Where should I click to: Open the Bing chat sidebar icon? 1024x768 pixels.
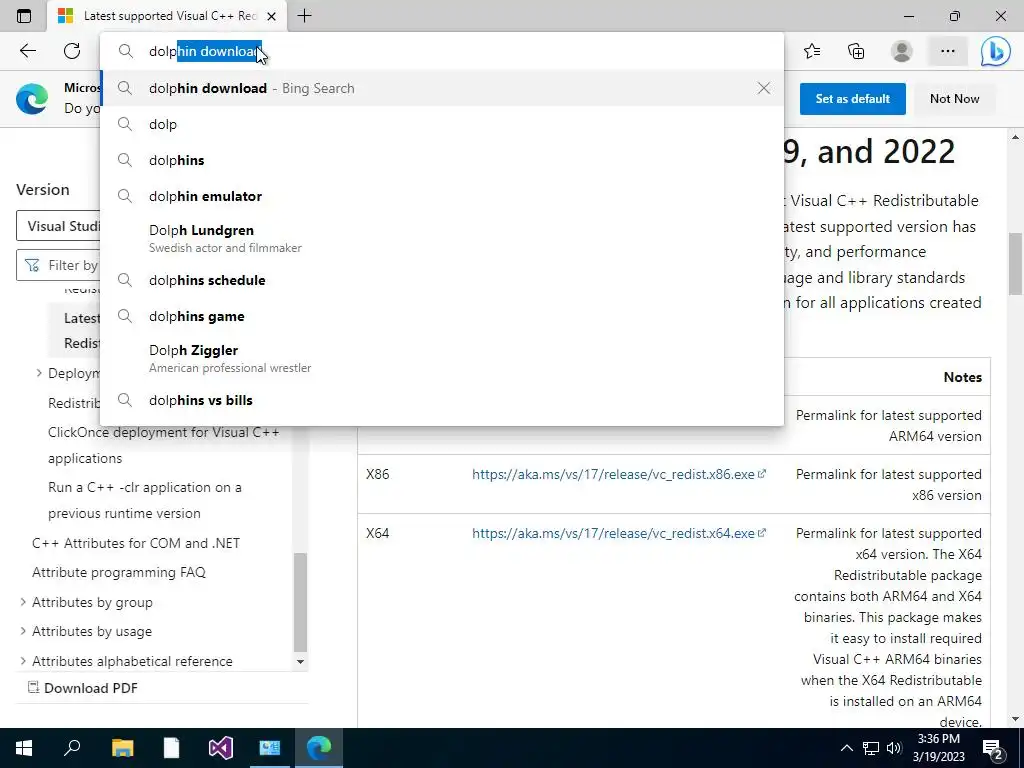tap(995, 51)
